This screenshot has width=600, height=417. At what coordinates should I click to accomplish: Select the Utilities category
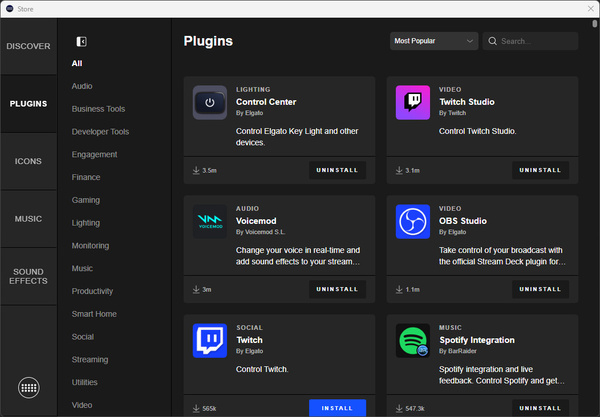[x=85, y=382]
